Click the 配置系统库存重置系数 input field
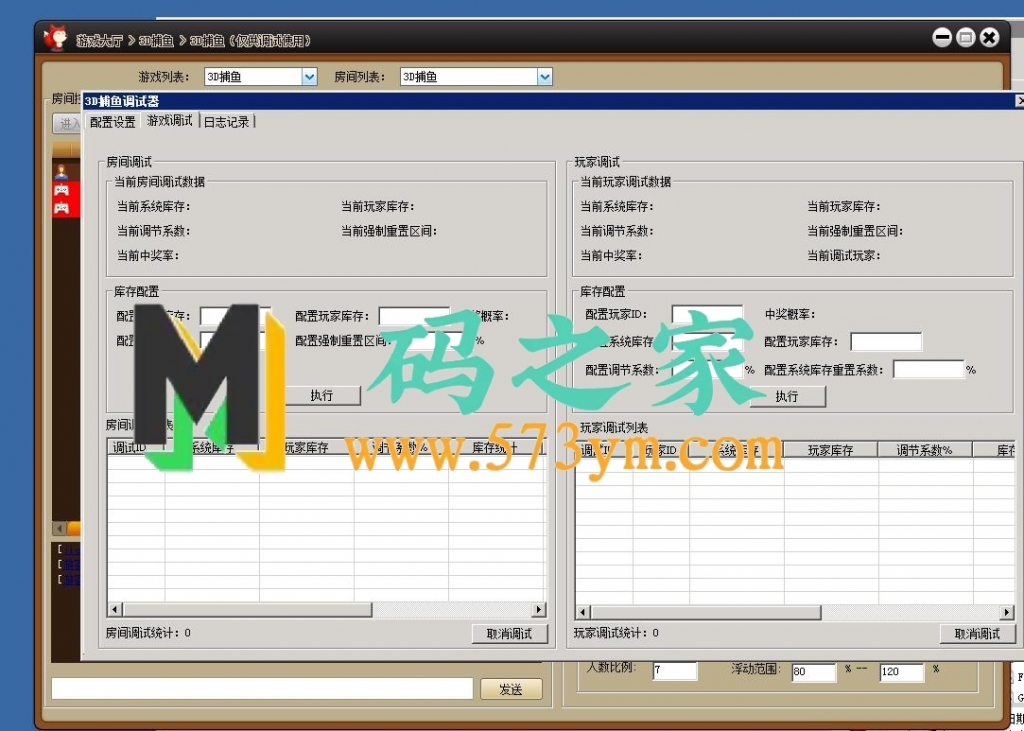Viewport: 1024px width, 731px height. [x=929, y=370]
